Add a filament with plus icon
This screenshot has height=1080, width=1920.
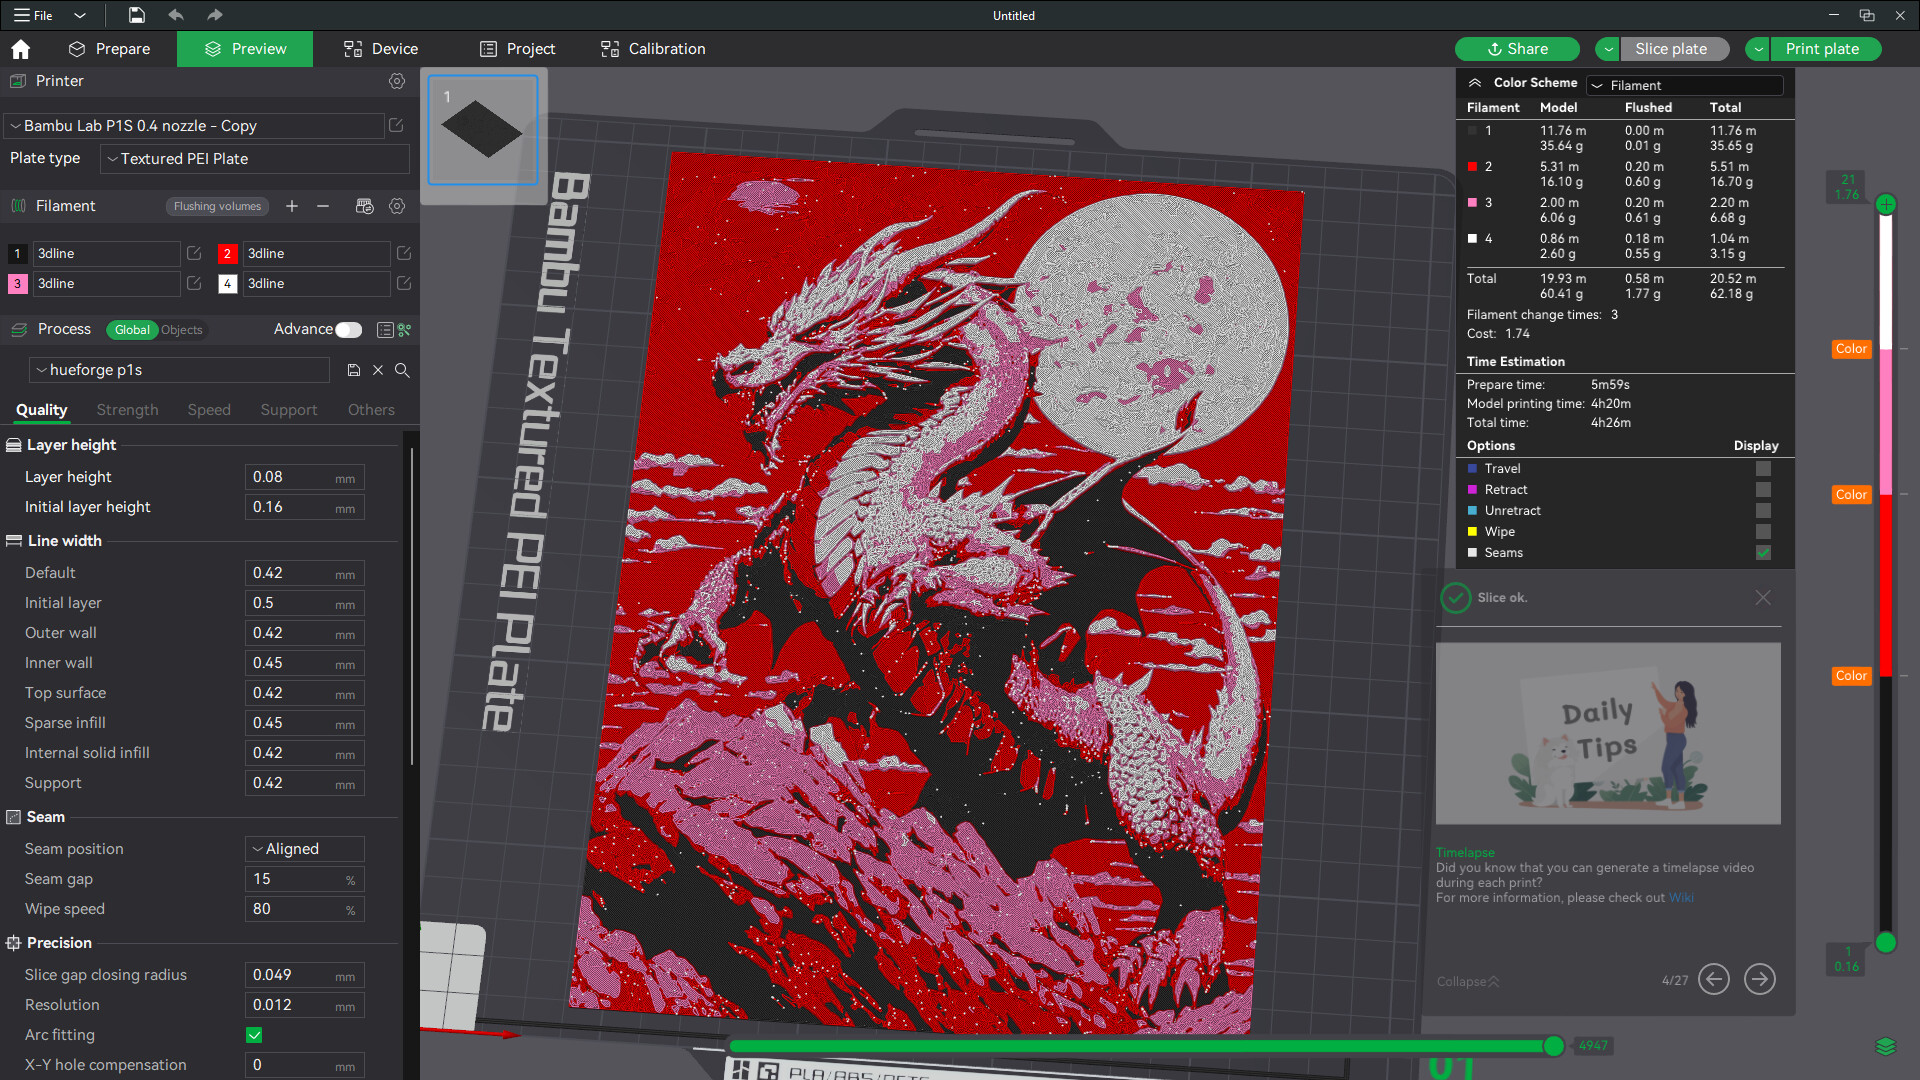pos(292,206)
